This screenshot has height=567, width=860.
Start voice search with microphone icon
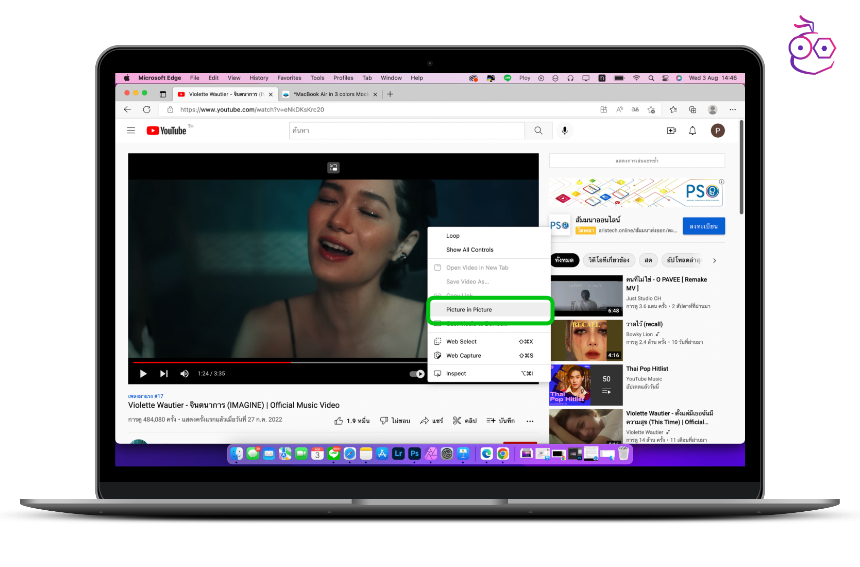[x=565, y=130]
